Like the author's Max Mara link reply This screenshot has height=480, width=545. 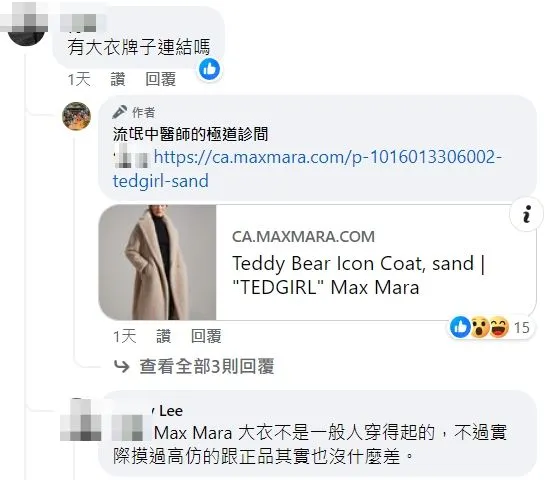(x=163, y=336)
